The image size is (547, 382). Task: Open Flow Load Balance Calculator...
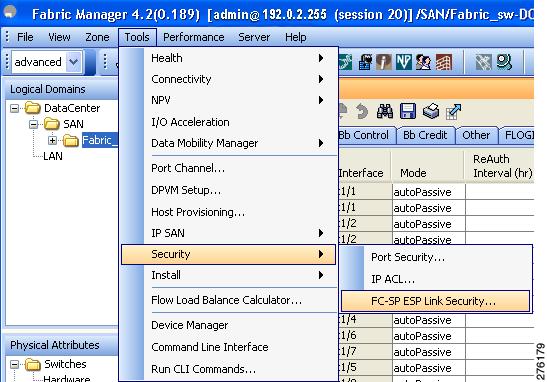point(228,300)
